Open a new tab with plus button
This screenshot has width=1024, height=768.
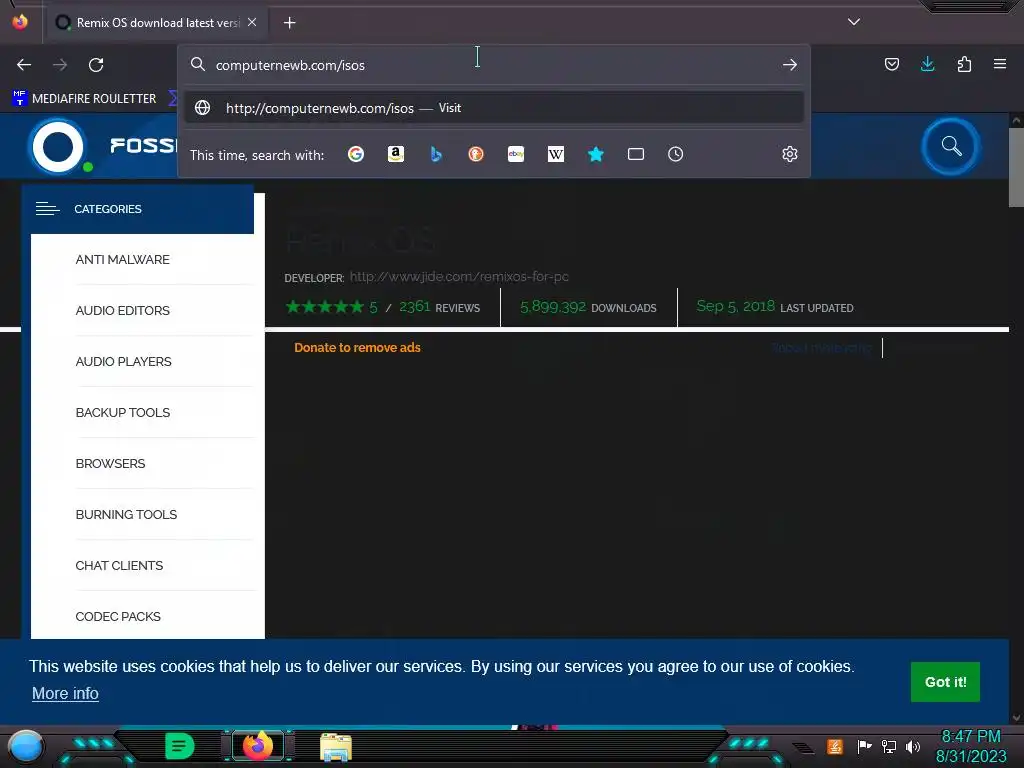pyautogui.click(x=289, y=23)
